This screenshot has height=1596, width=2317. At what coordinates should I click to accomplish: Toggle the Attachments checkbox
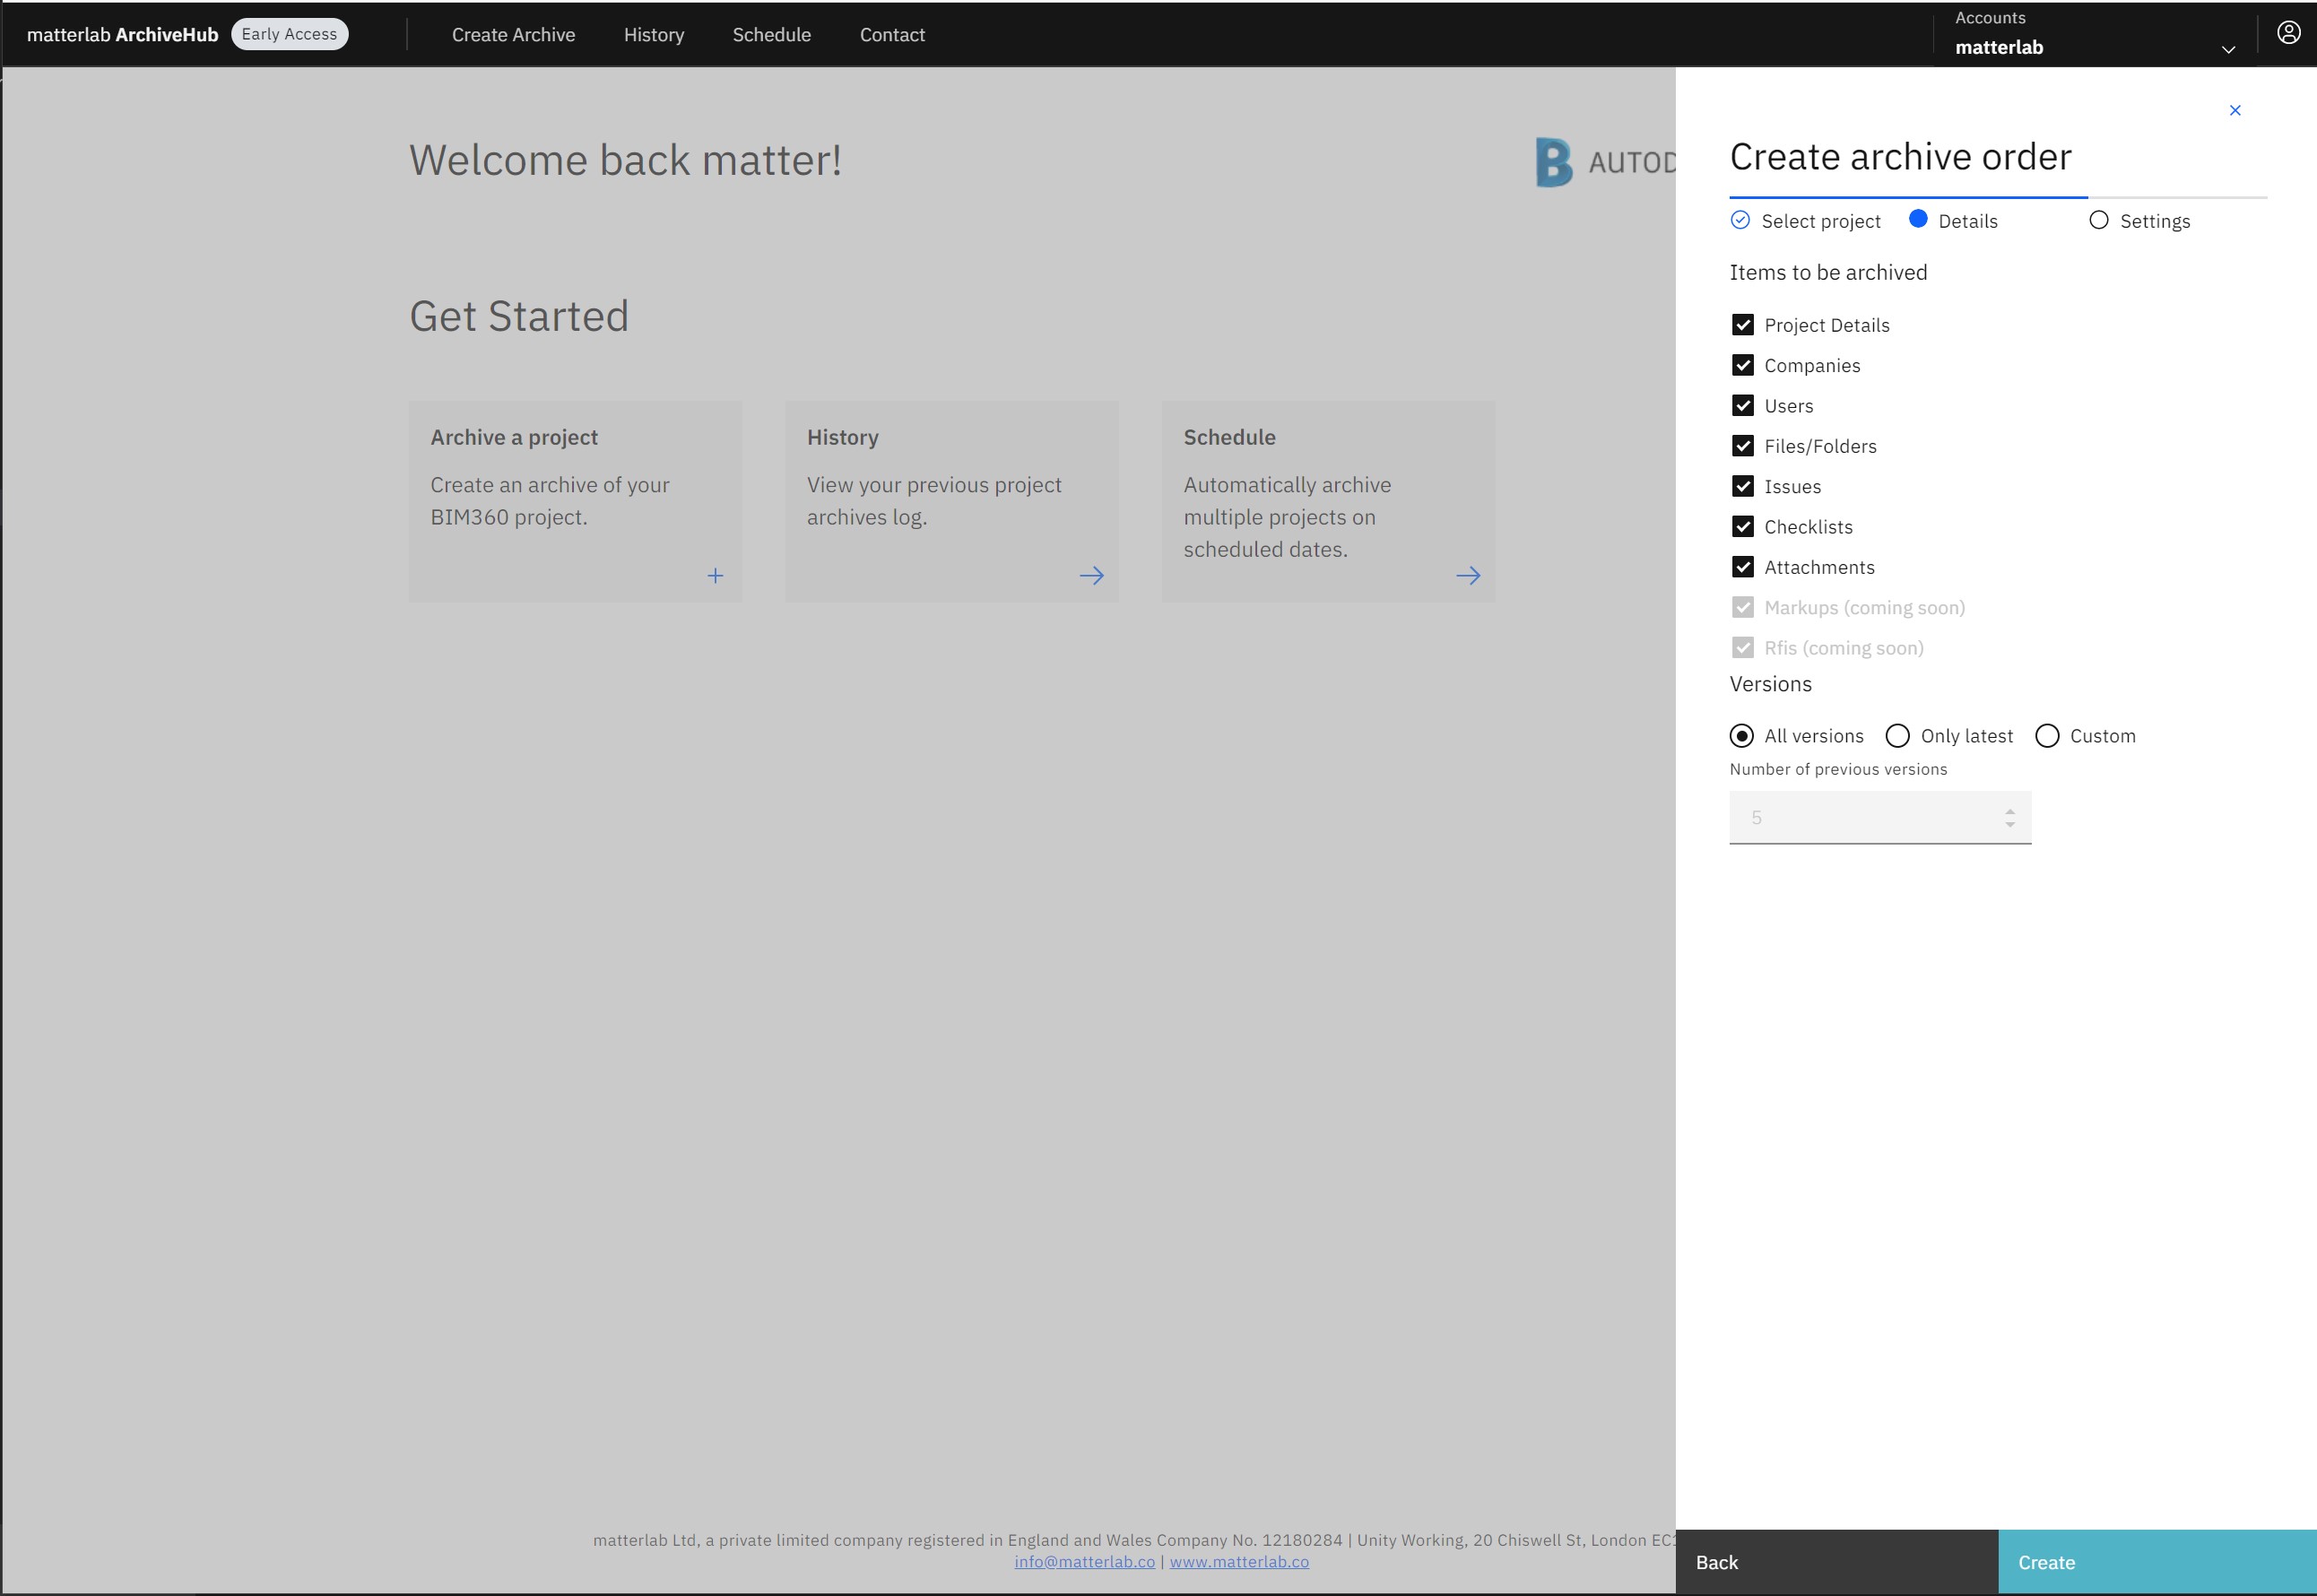(x=1742, y=568)
